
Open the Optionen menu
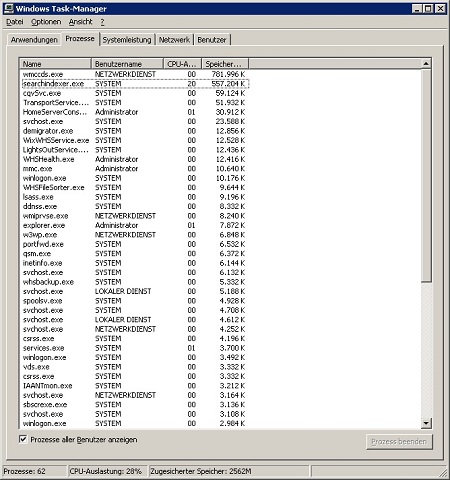46,22
